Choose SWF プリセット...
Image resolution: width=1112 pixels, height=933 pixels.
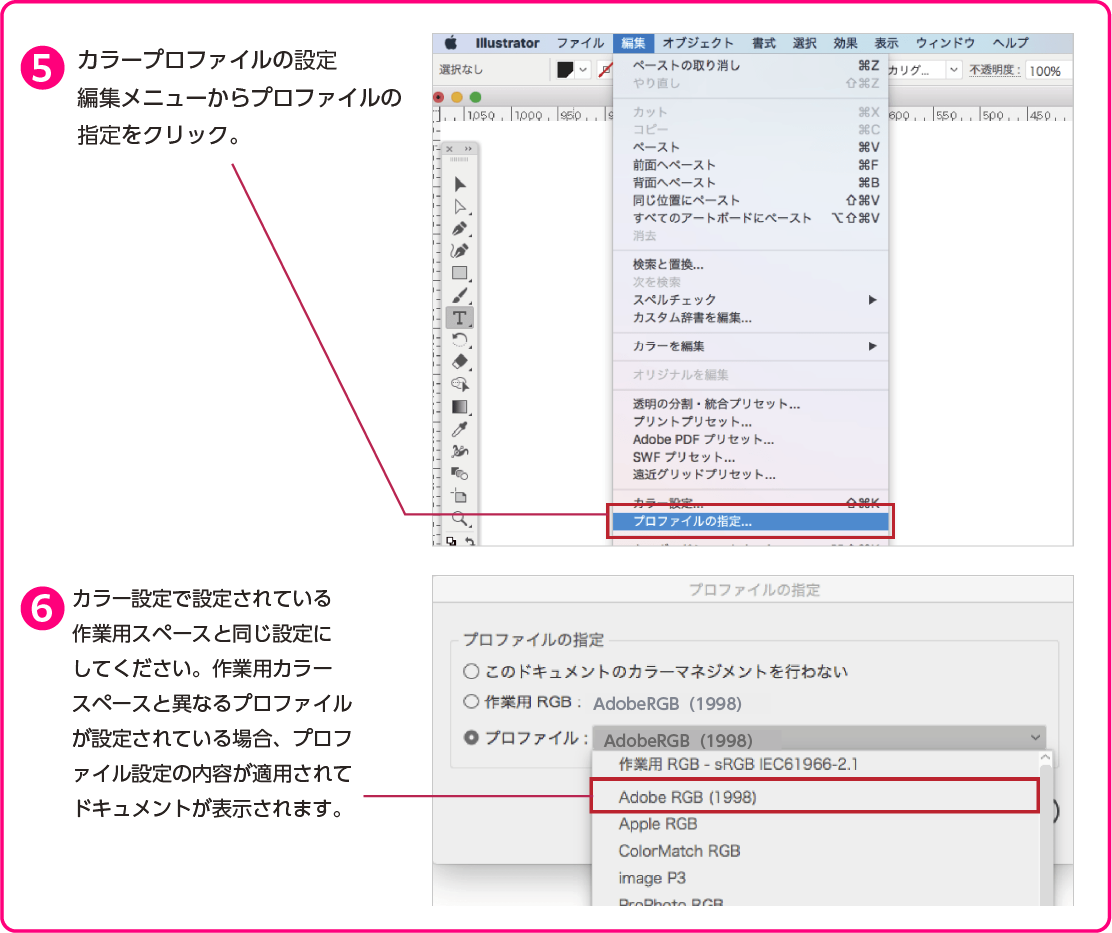point(750,457)
